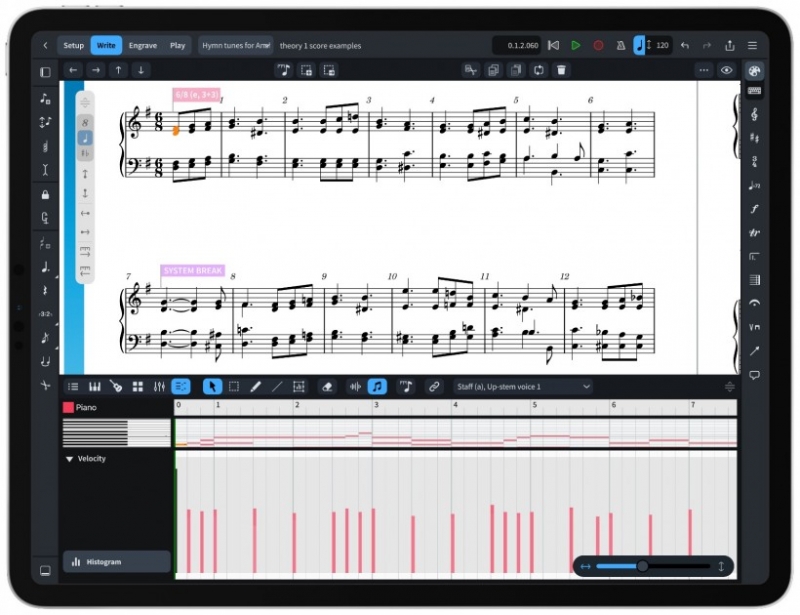This screenshot has height=615, width=800.
Task: Collapse the Velocity lane
Action: pos(69,459)
